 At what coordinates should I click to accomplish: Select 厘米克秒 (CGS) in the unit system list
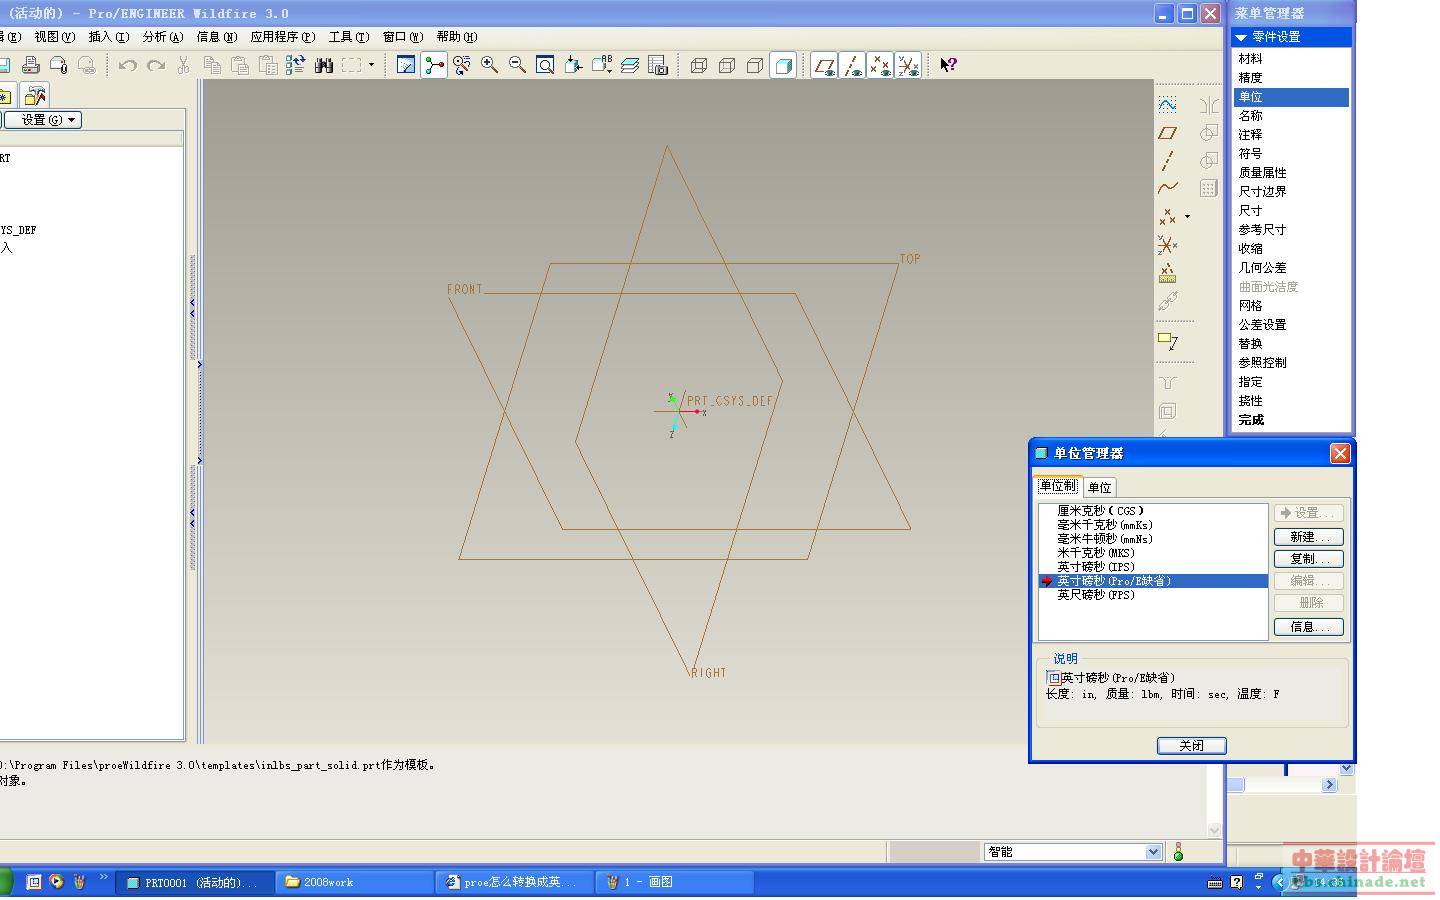click(1100, 511)
